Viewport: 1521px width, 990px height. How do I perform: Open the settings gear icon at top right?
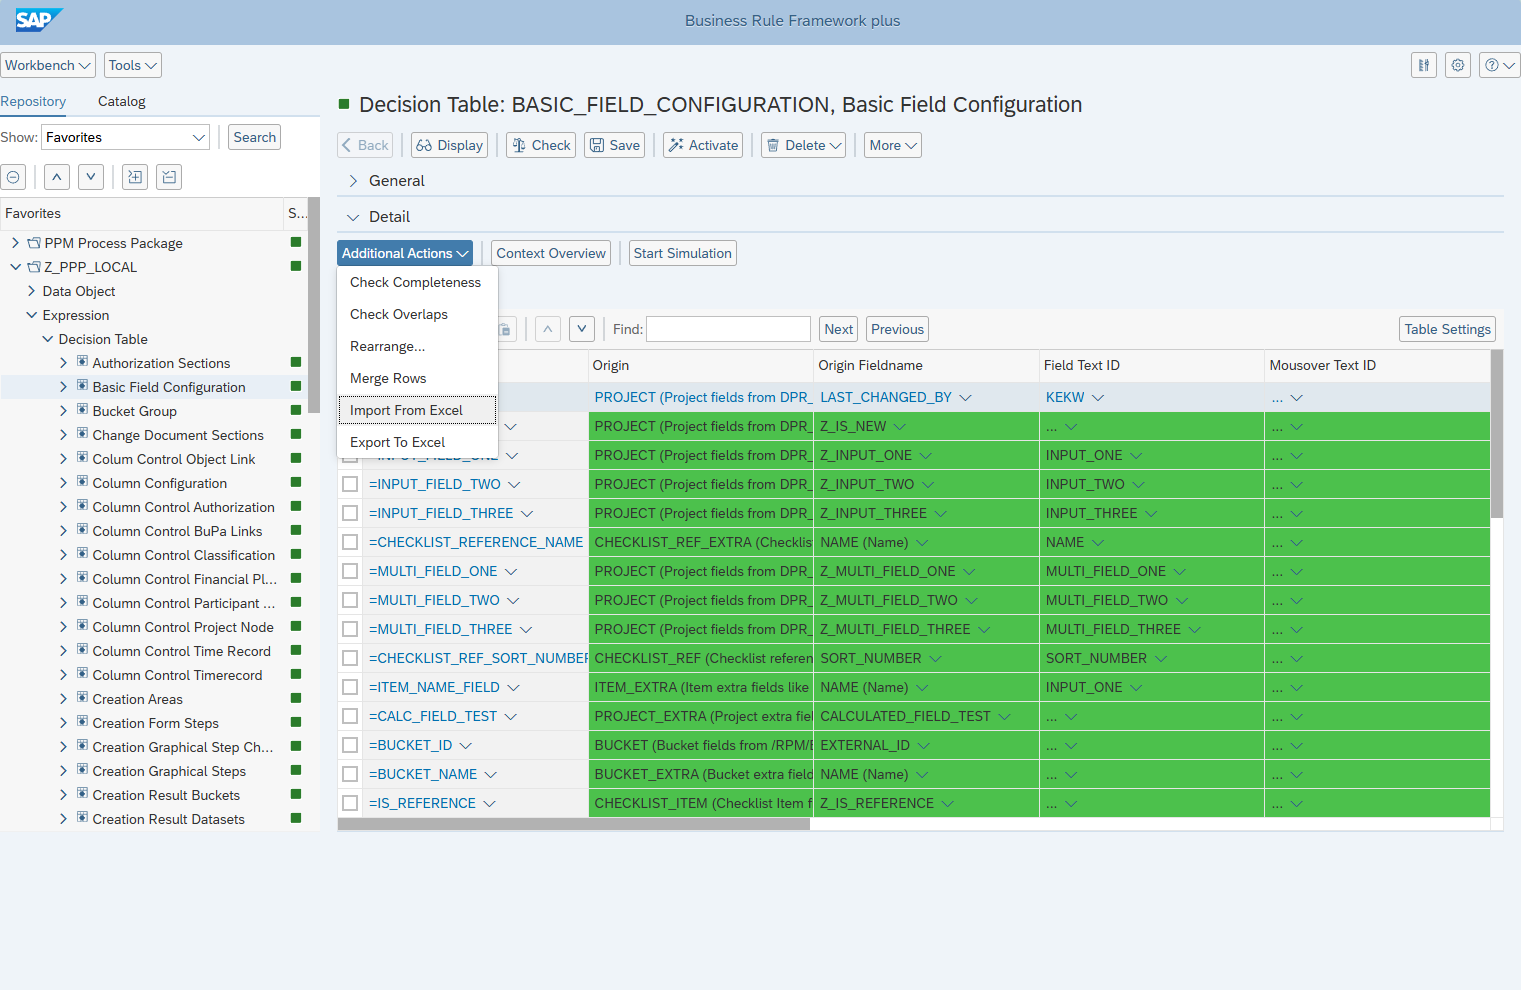1458,65
